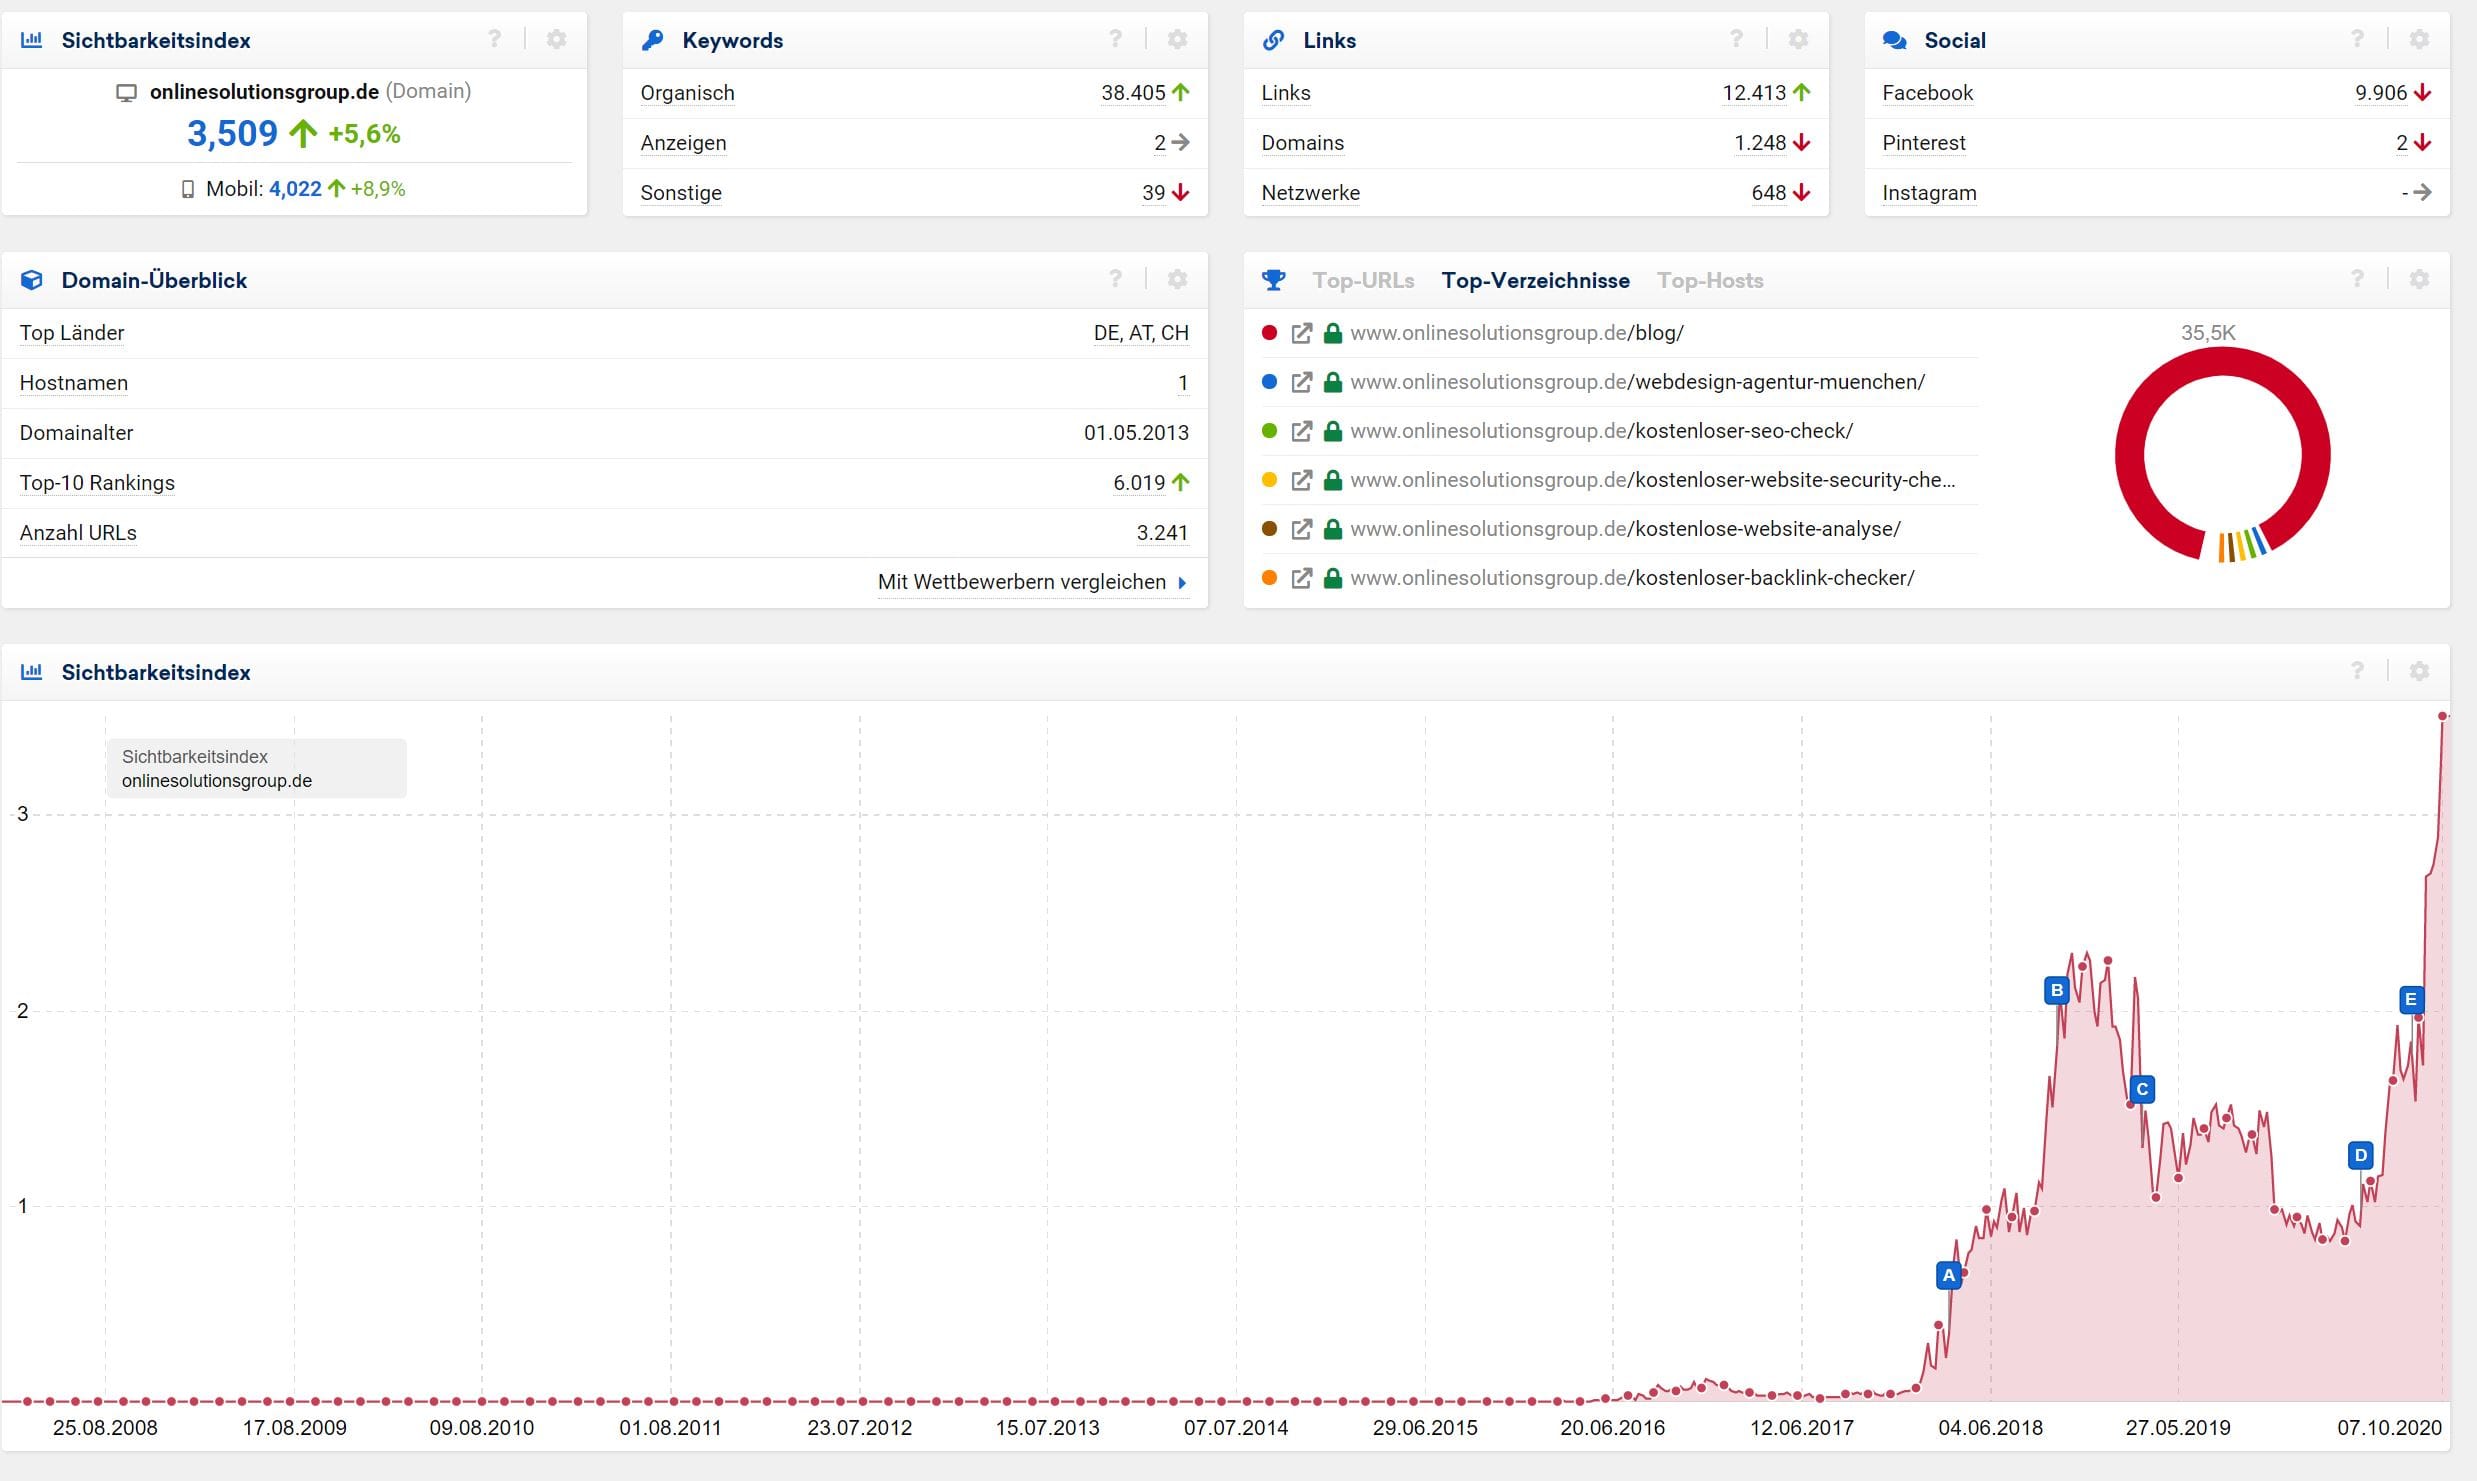Click the Social panel help icon
Screen dimensions: 2477x1481
pyautogui.click(x=2357, y=39)
